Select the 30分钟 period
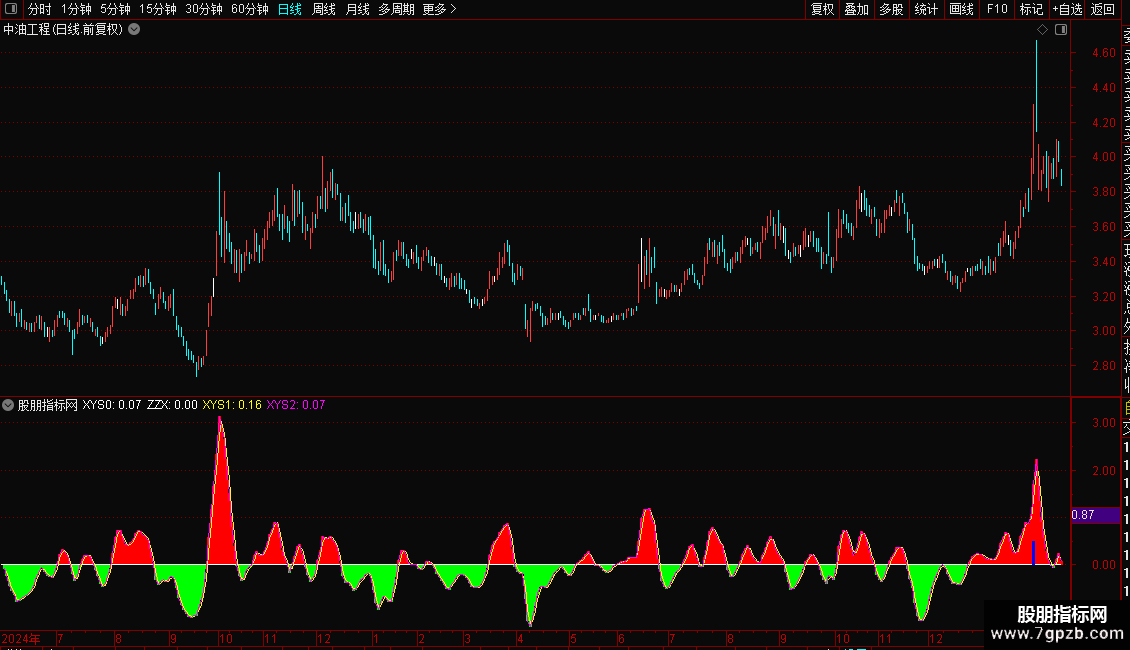This screenshot has height=650, width=1130. tap(204, 9)
